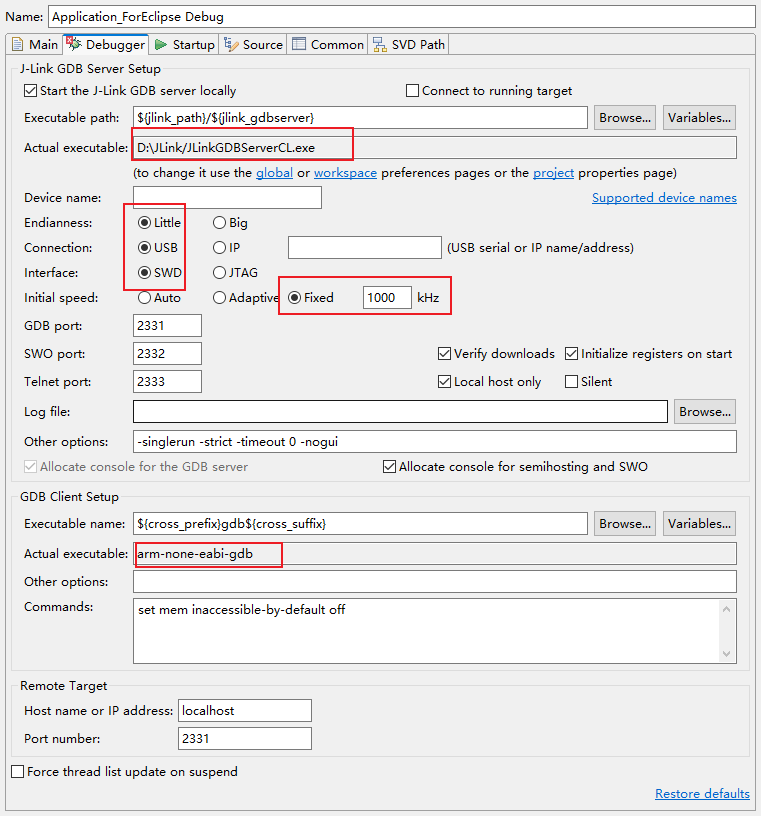Viewport: 761px width, 816px height.
Task: Click the USB serial or IP address field
Action: (x=365, y=248)
